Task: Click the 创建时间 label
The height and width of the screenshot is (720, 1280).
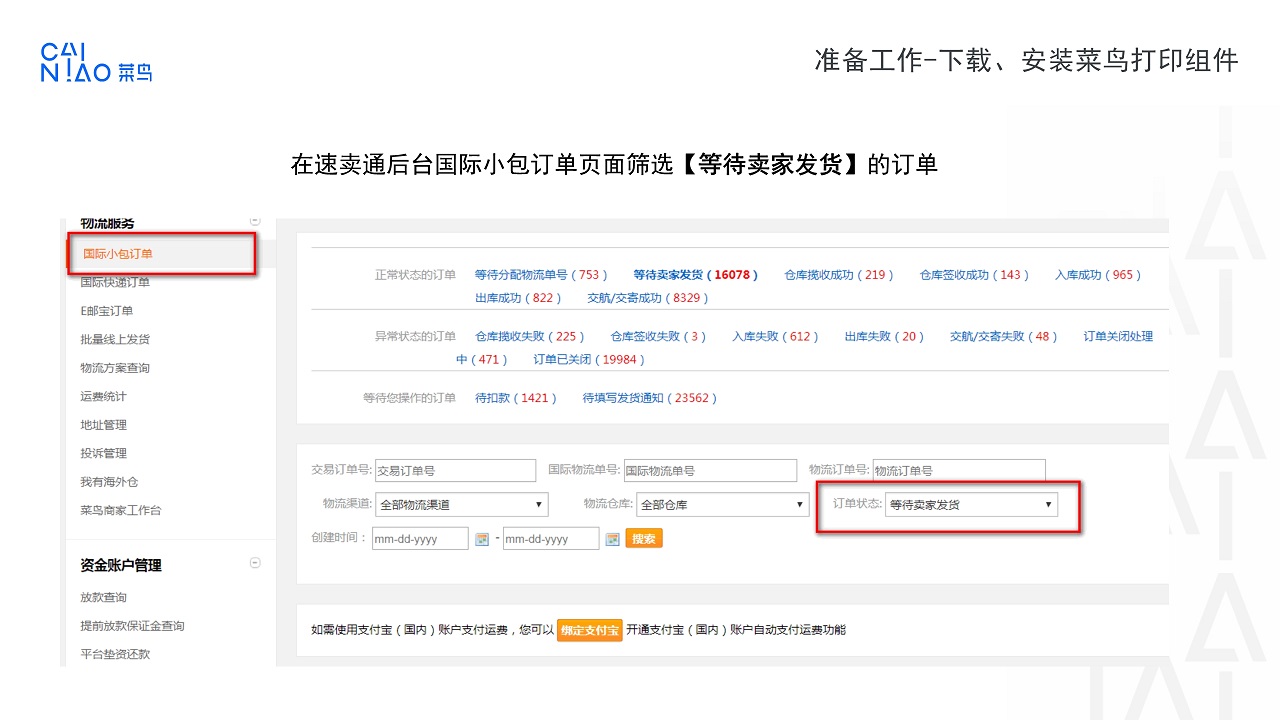Action: pyautogui.click(x=339, y=538)
